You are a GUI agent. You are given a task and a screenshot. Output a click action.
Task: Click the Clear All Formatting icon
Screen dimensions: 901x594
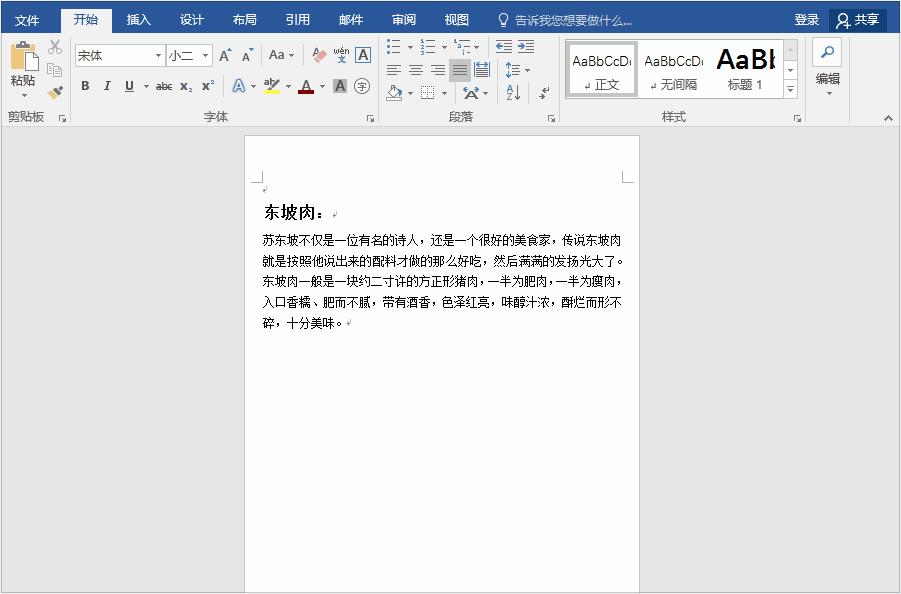[x=317, y=53]
